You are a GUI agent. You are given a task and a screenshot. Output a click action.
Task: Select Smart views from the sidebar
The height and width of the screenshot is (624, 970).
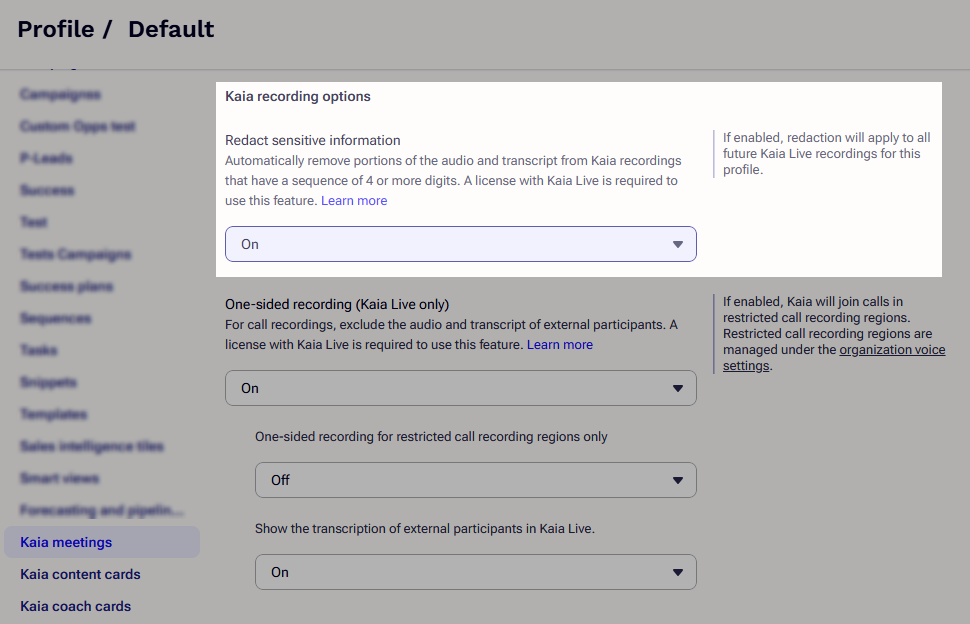pyautogui.click(x=60, y=478)
